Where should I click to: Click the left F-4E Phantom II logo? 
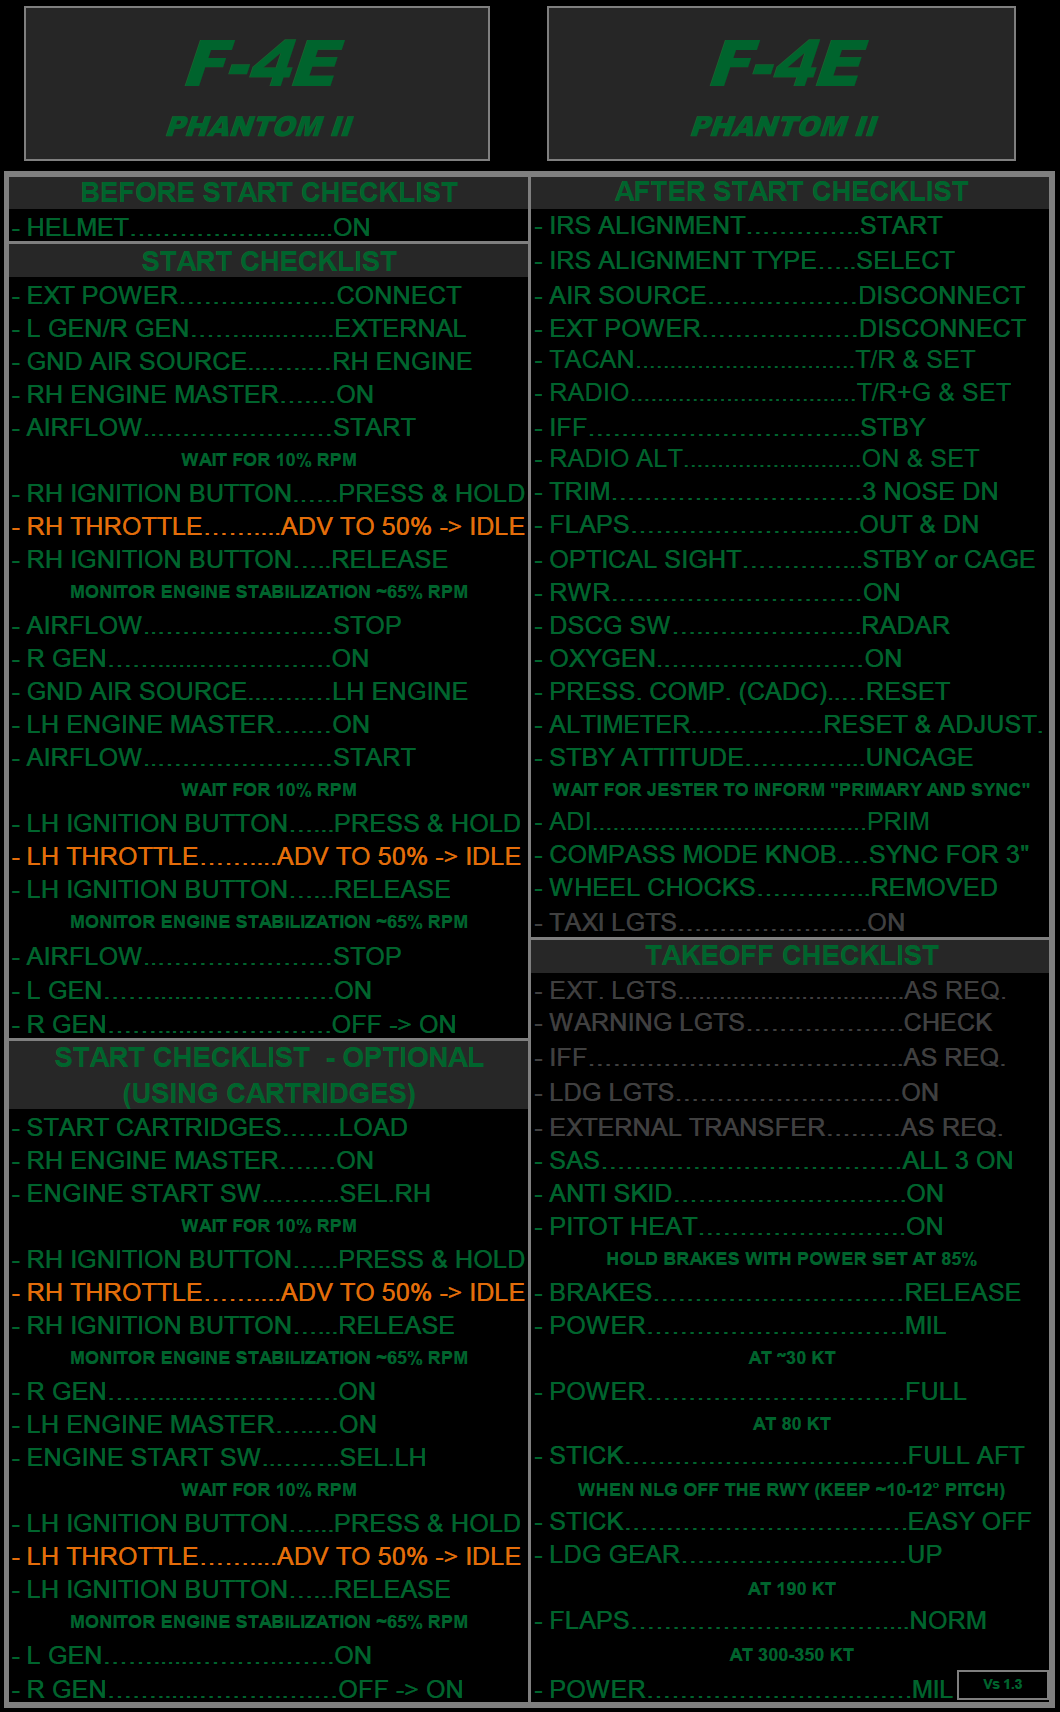pyautogui.click(x=257, y=84)
